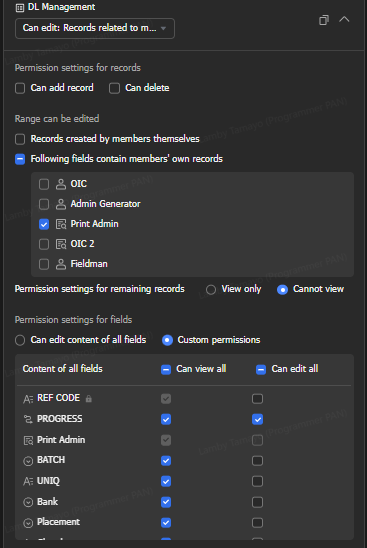Uncheck the Print Admin field in range list
367x548 pixels.
[x=44, y=224]
